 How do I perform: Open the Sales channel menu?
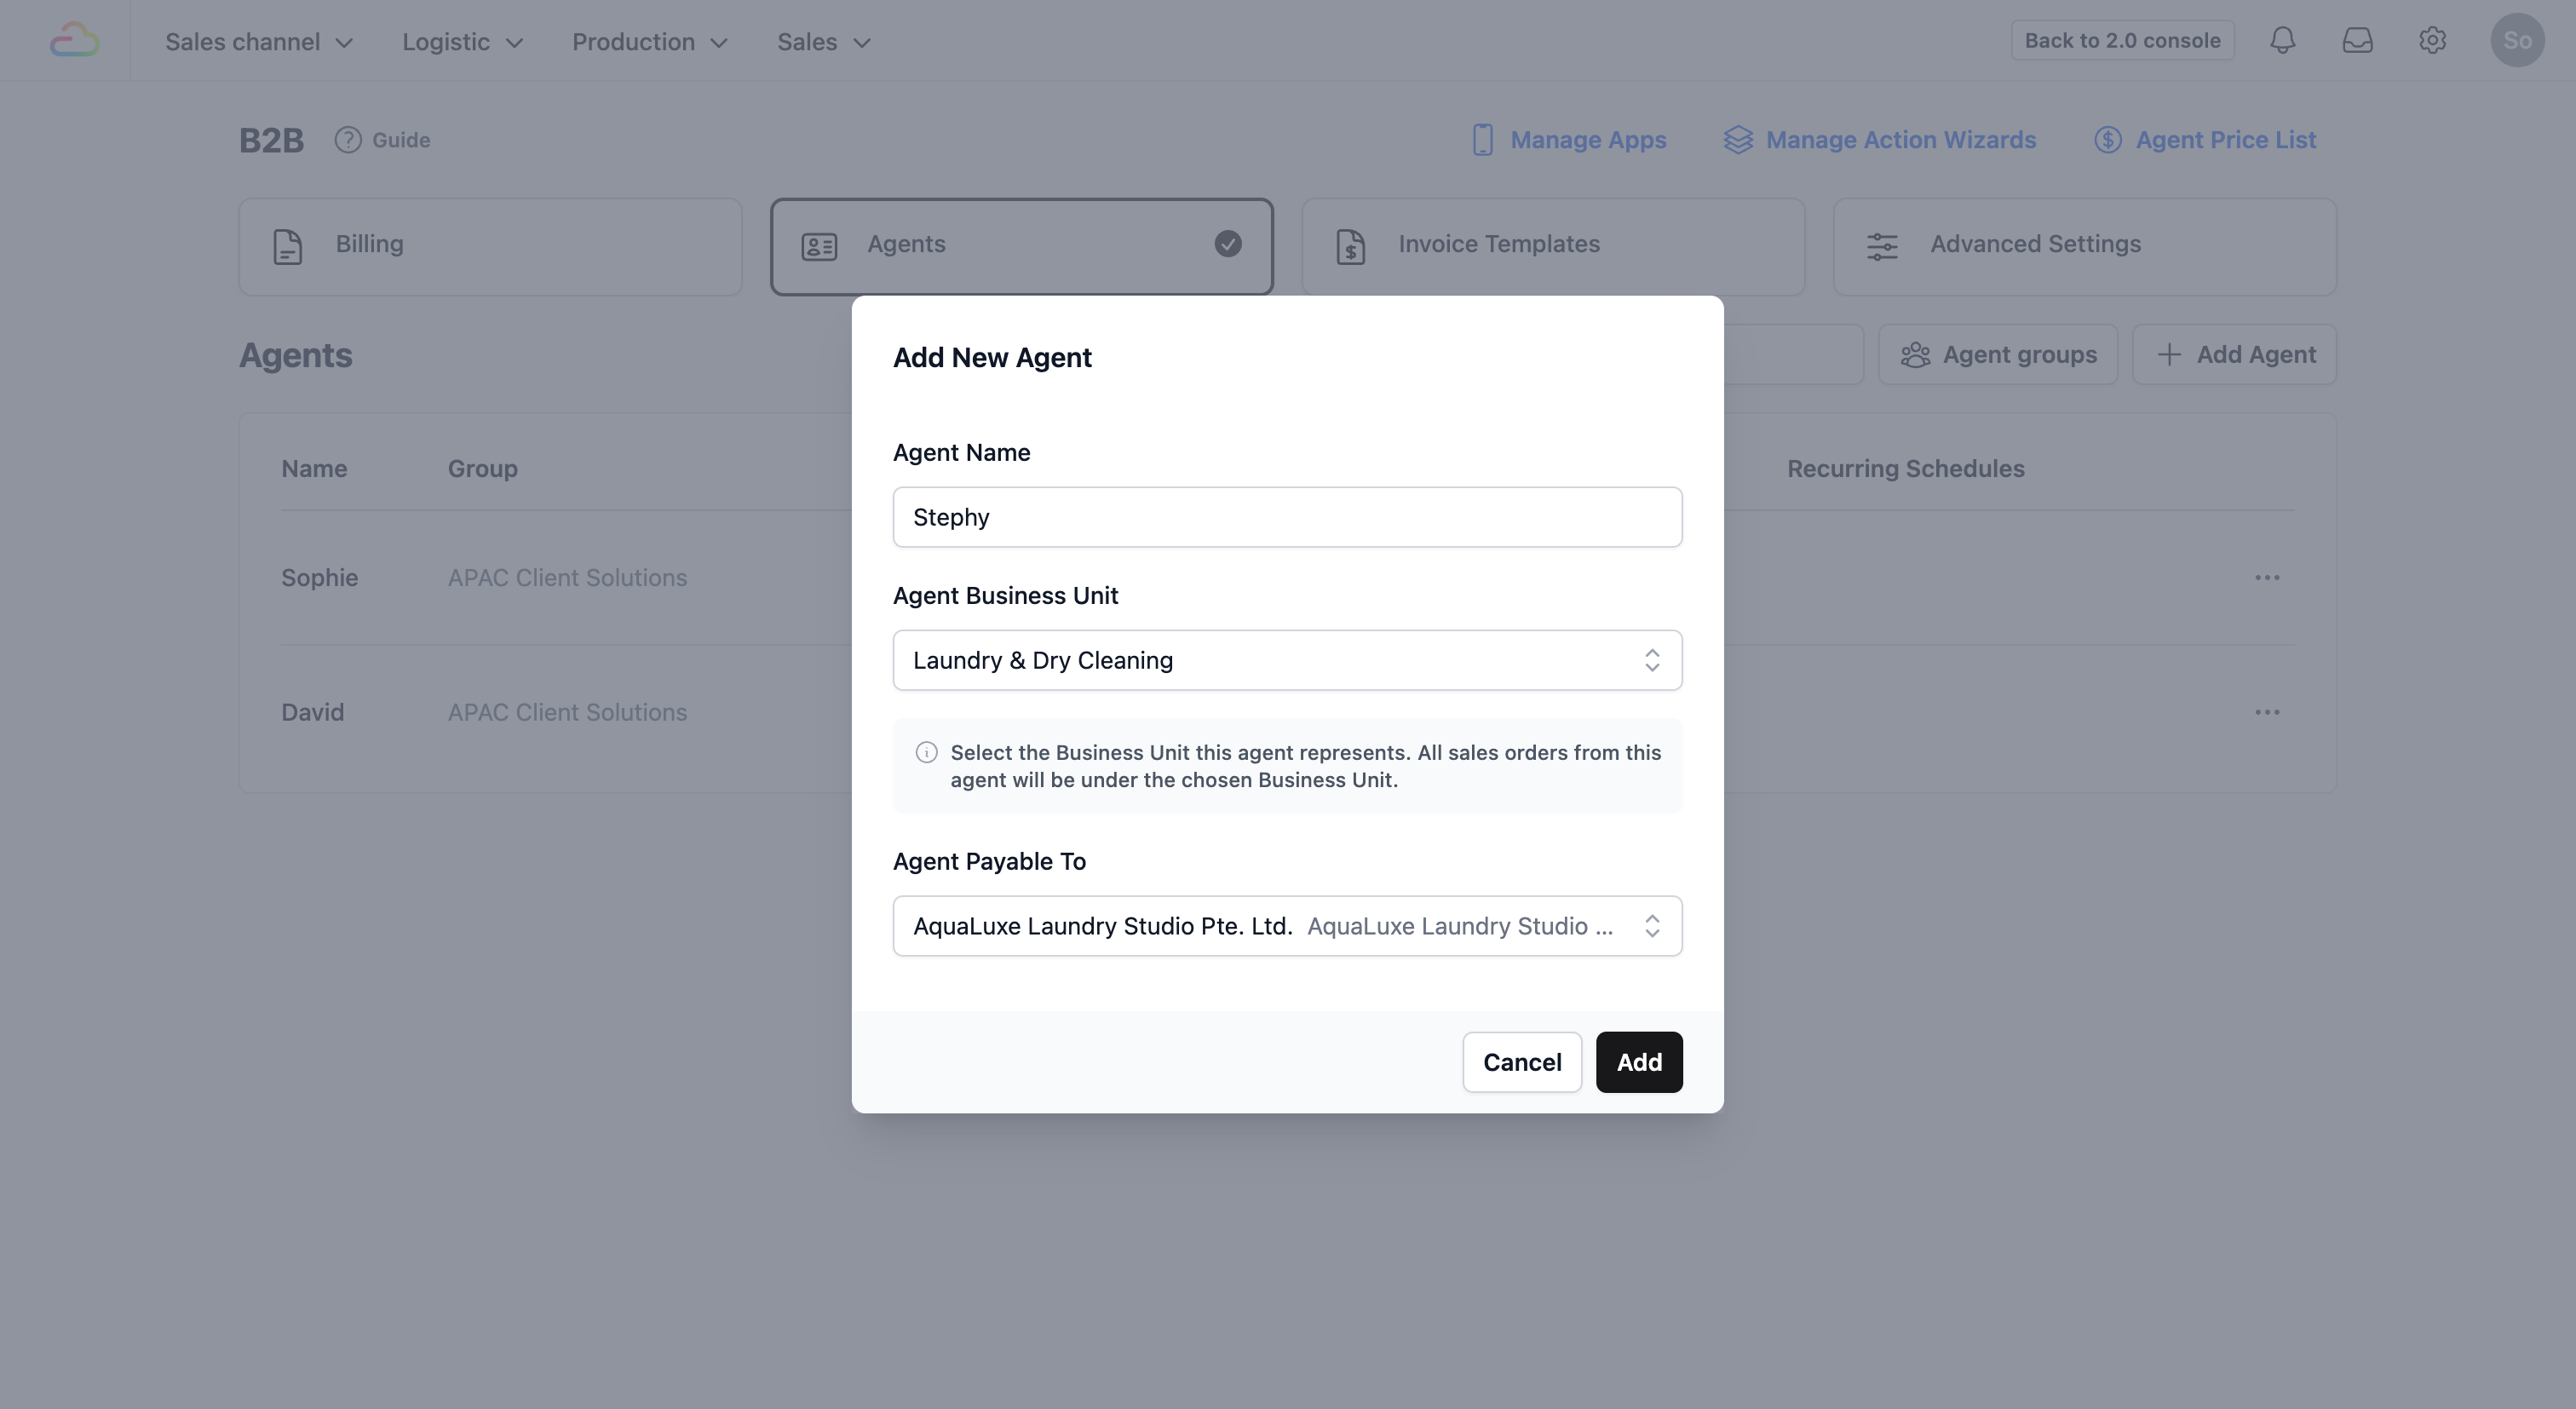click(x=259, y=42)
